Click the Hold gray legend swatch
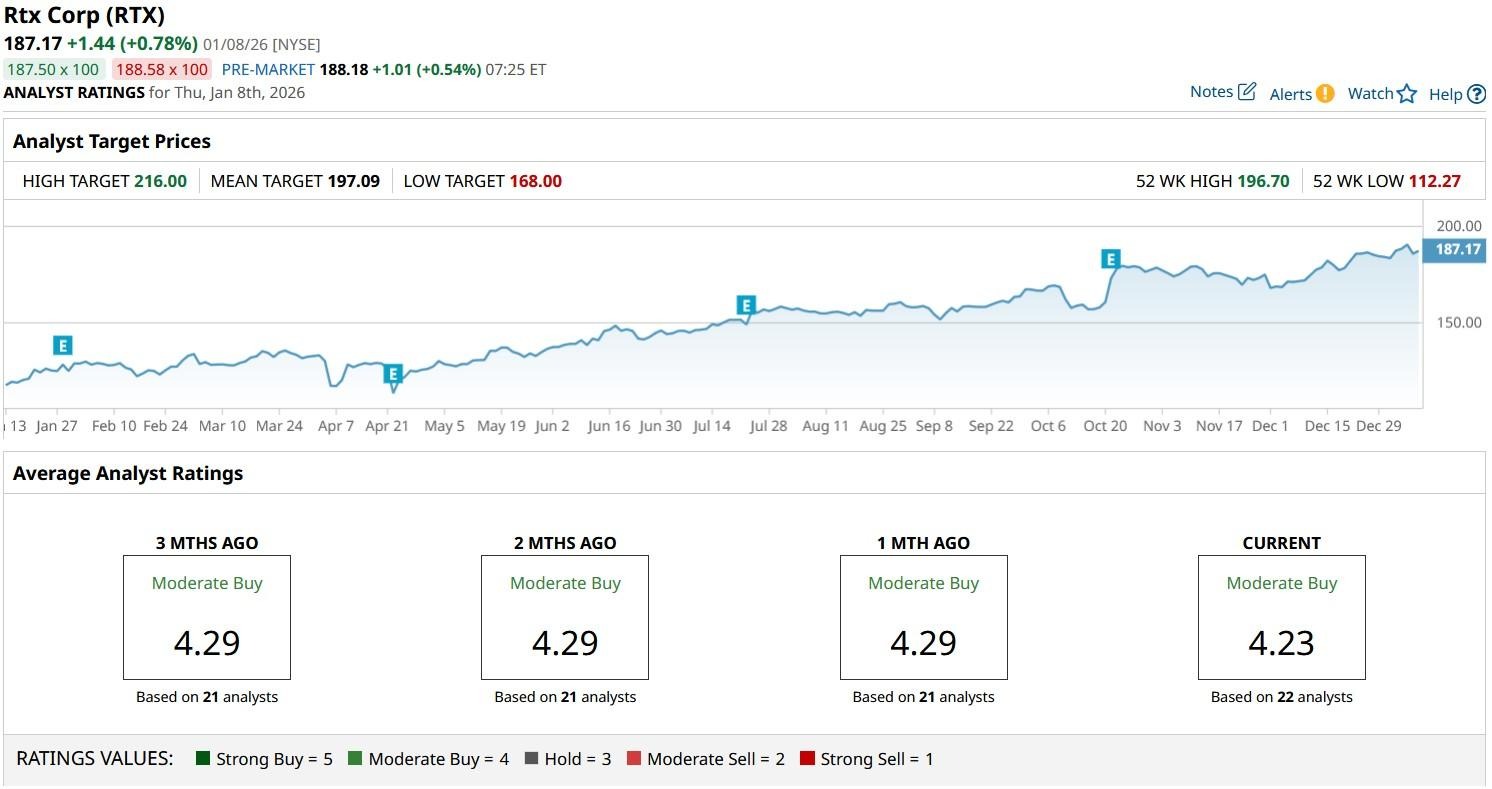Viewport: 1492px width, 789px height. coord(532,759)
